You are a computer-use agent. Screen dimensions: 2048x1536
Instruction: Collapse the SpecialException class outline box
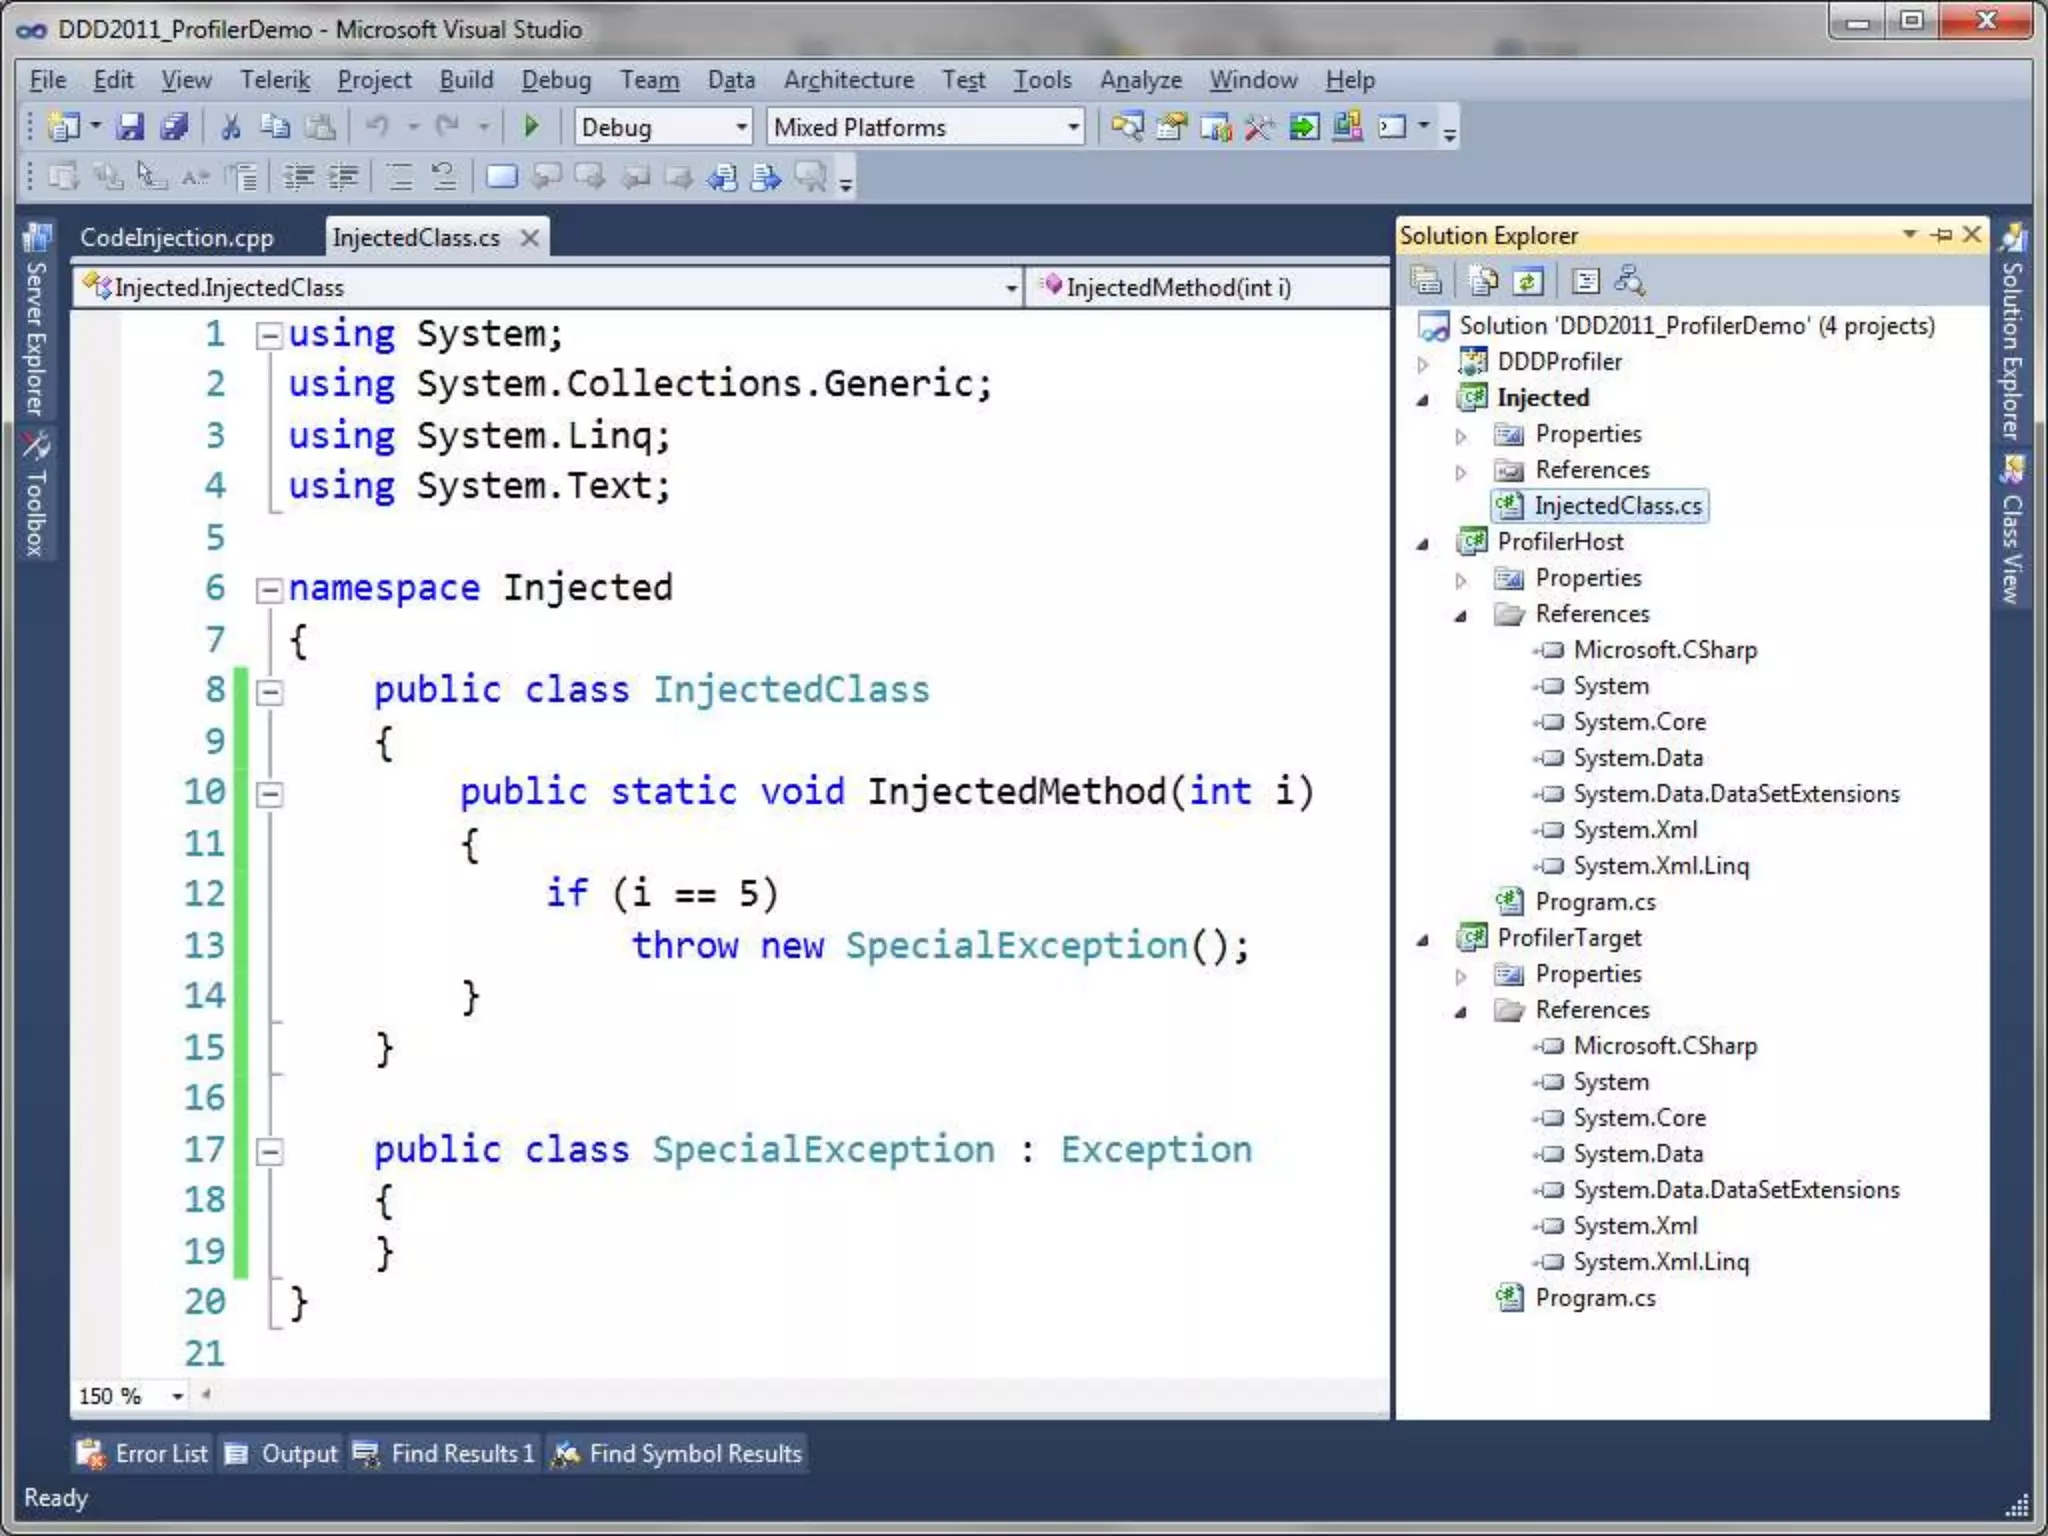269,1152
